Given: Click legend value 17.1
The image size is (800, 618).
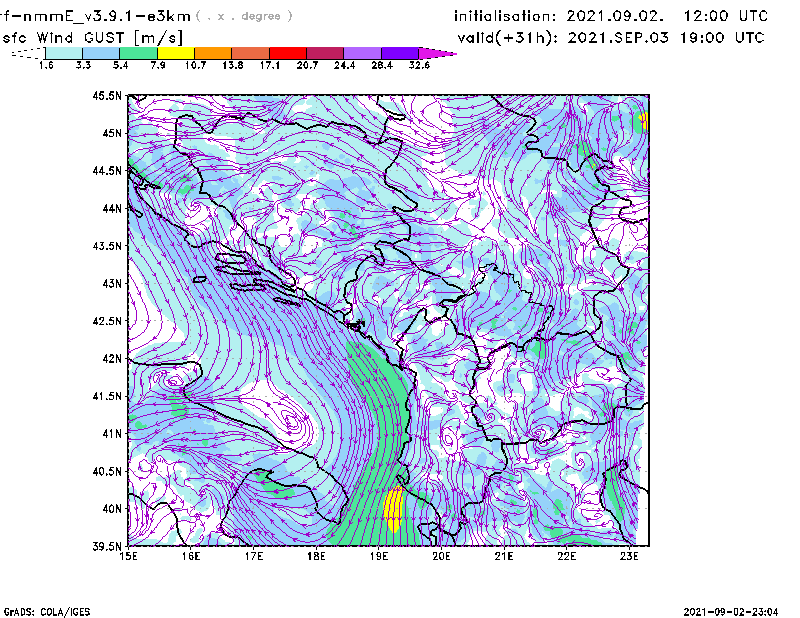Looking at the screenshot, I should click(x=269, y=65).
